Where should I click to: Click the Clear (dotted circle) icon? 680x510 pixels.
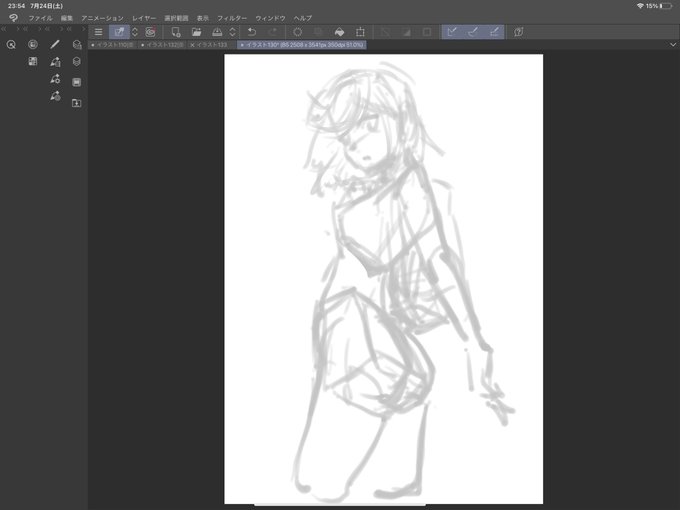pyautogui.click(x=298, y=32)
